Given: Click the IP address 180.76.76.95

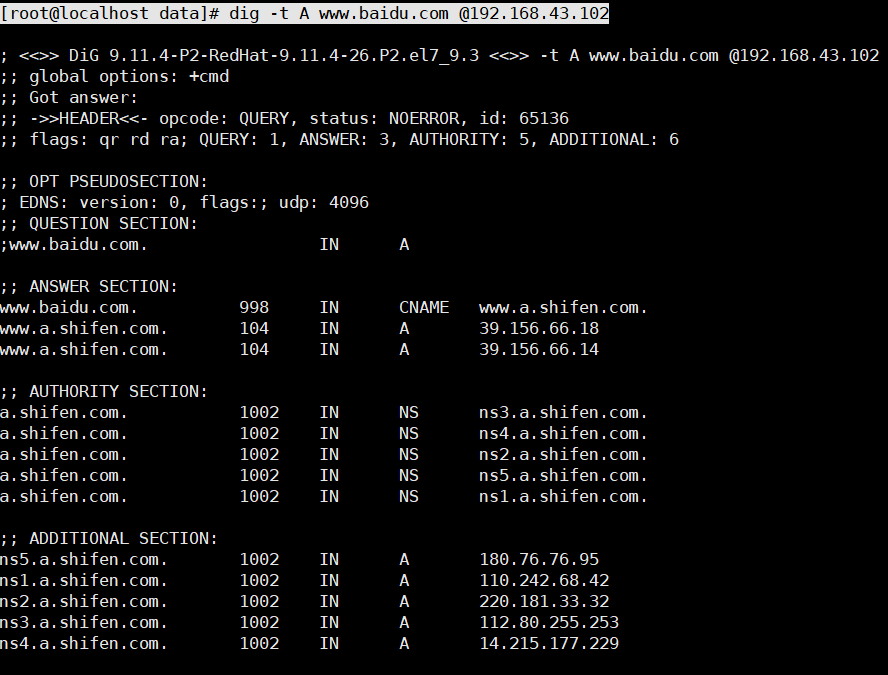Looking at the screenshot, I should 539,559.
